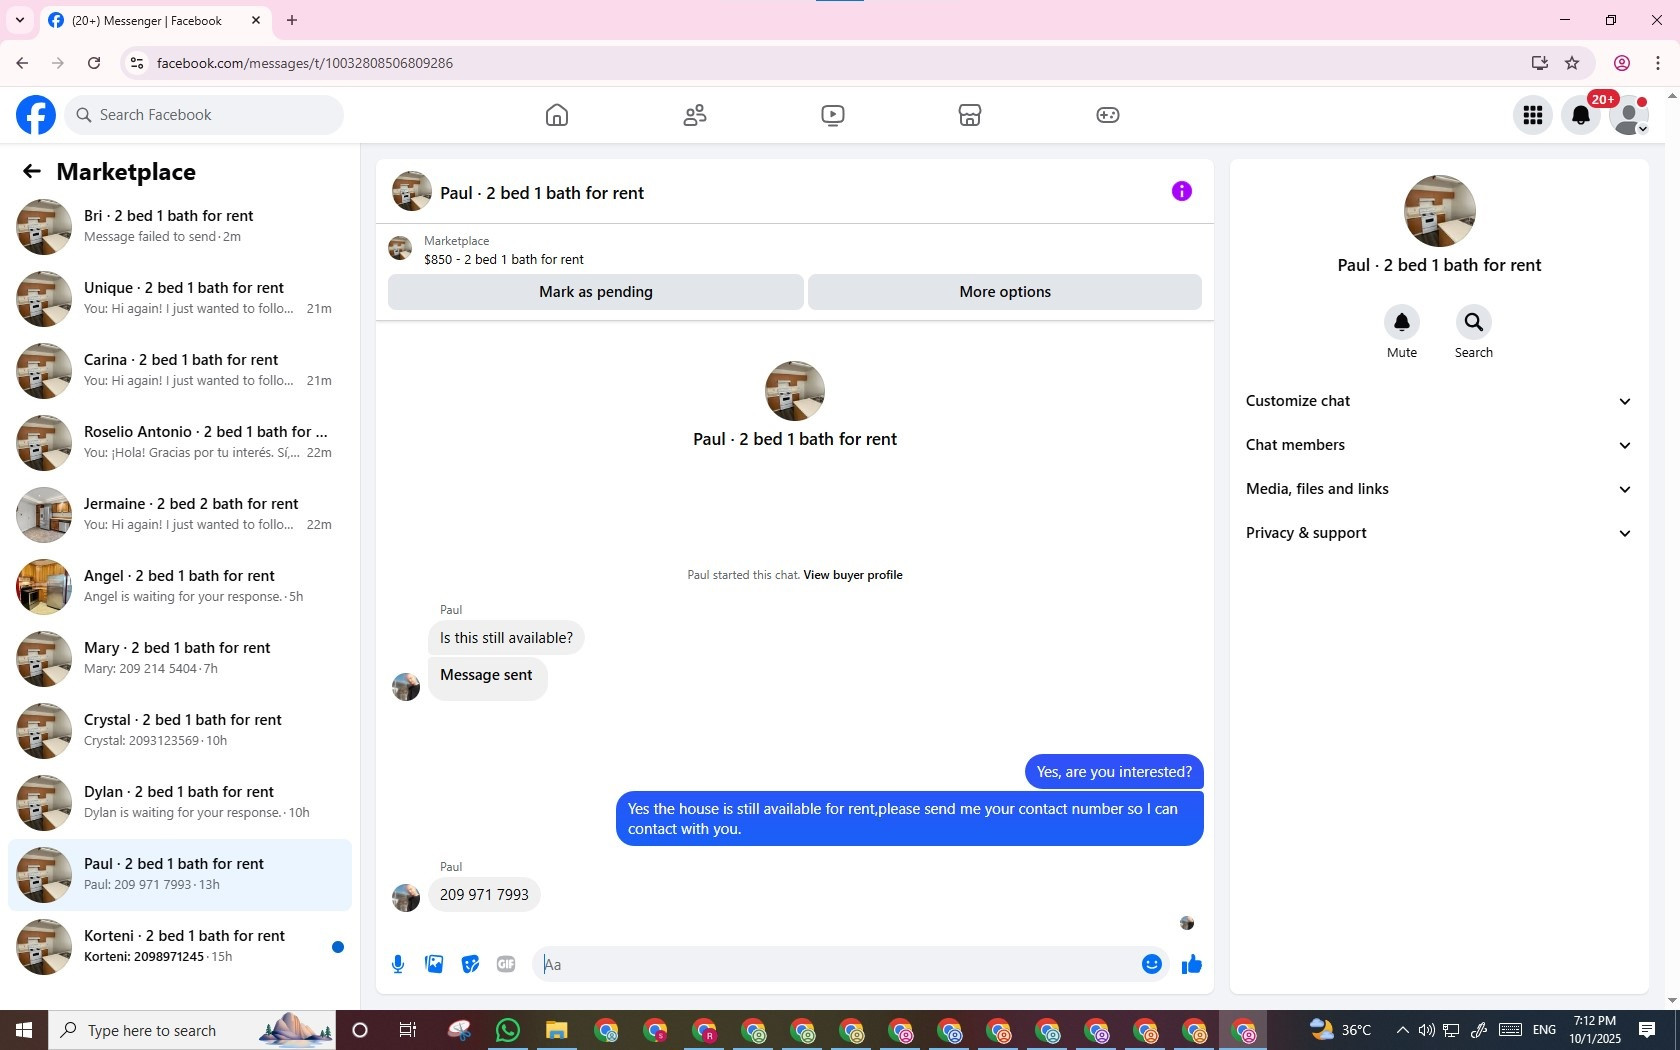The image size is (1680, 1050).
Task: Open the Marketplace storefront icon
Action: [x=970, y=115]
